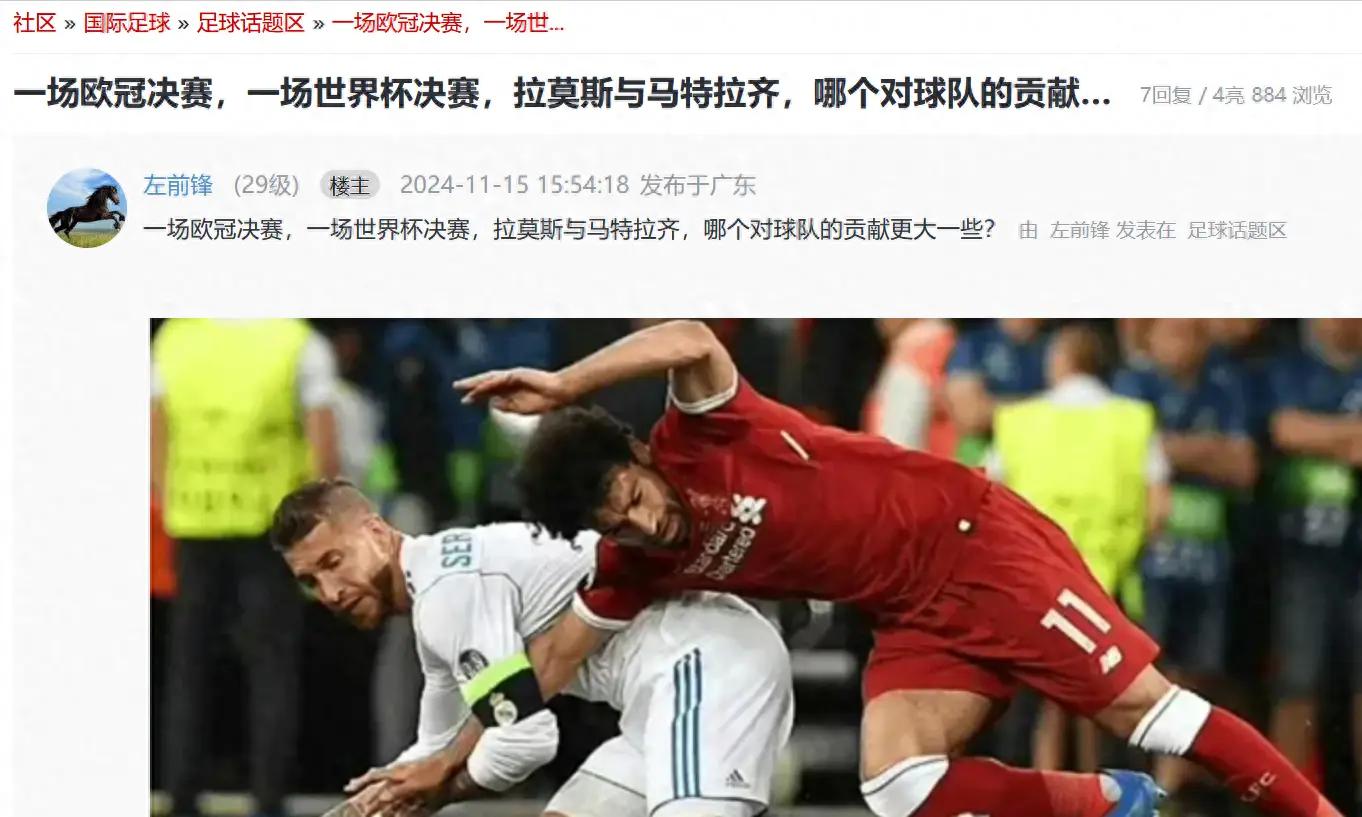Click the 884 浏览 view count
Image resolution: width=1362 pixels, height=817 pixels.
click(1292, 95)
